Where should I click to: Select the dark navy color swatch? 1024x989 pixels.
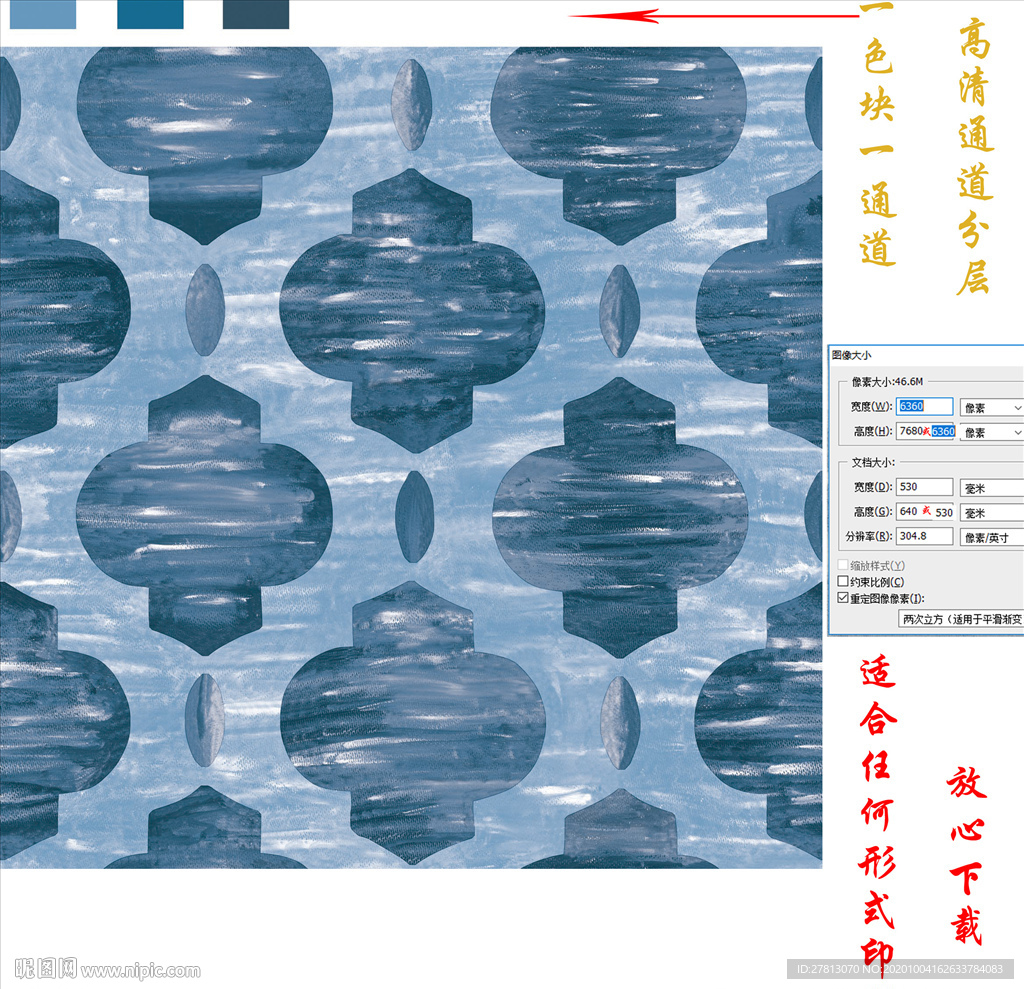click(x=256, y=14)
